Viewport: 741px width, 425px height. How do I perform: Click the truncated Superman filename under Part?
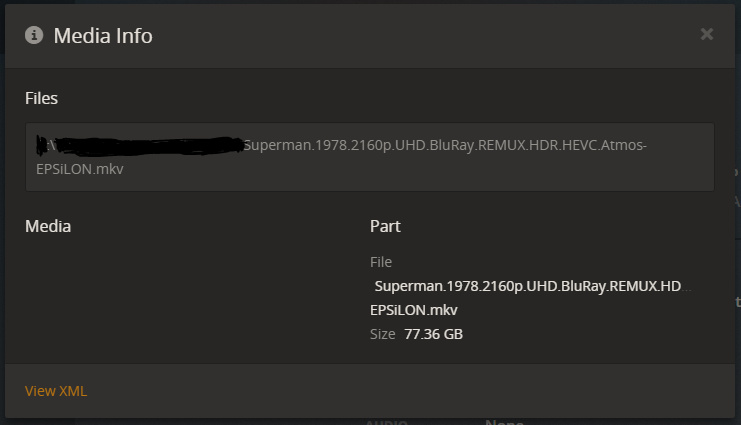point(528,286)
